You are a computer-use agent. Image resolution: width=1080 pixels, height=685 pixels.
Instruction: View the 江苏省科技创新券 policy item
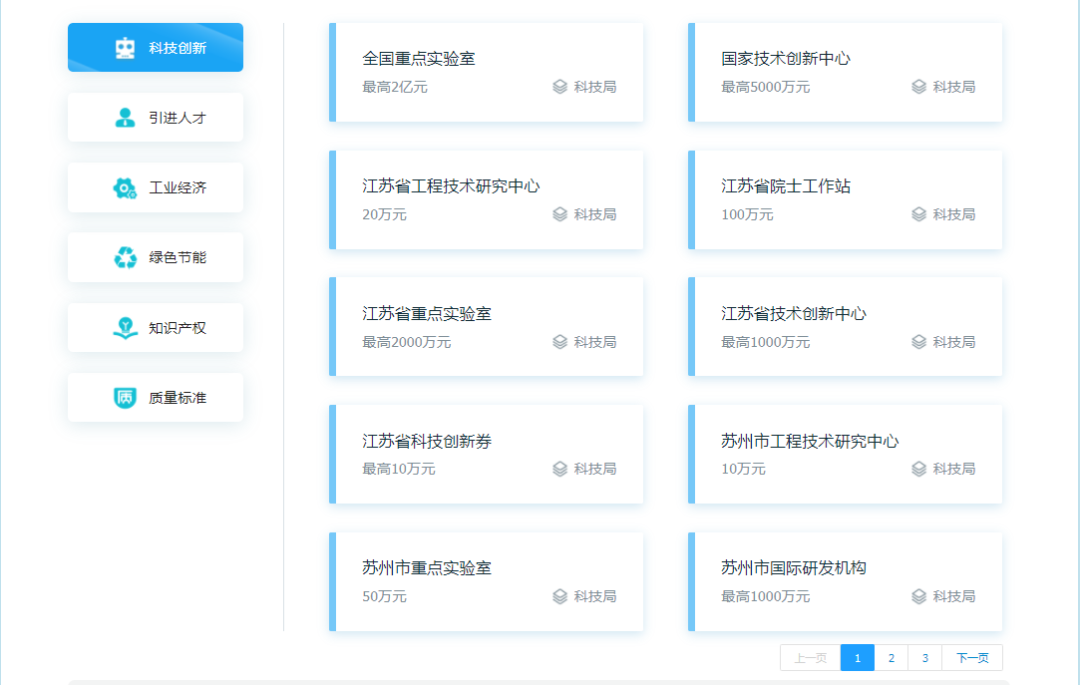click(x=486, y=454)
